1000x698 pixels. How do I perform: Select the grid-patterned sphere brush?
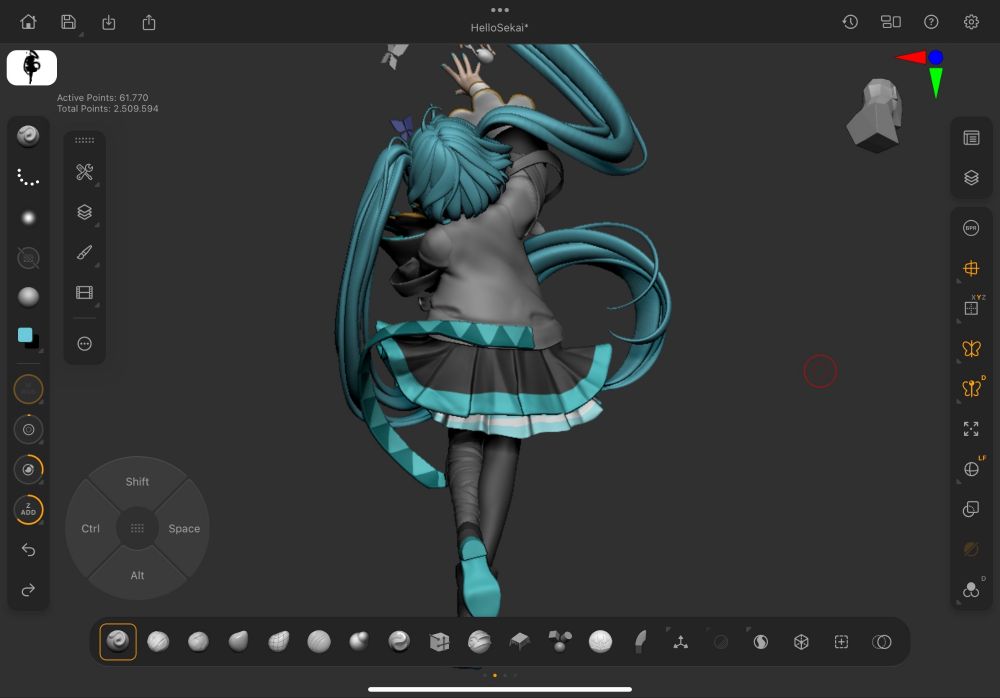[279, 641]
